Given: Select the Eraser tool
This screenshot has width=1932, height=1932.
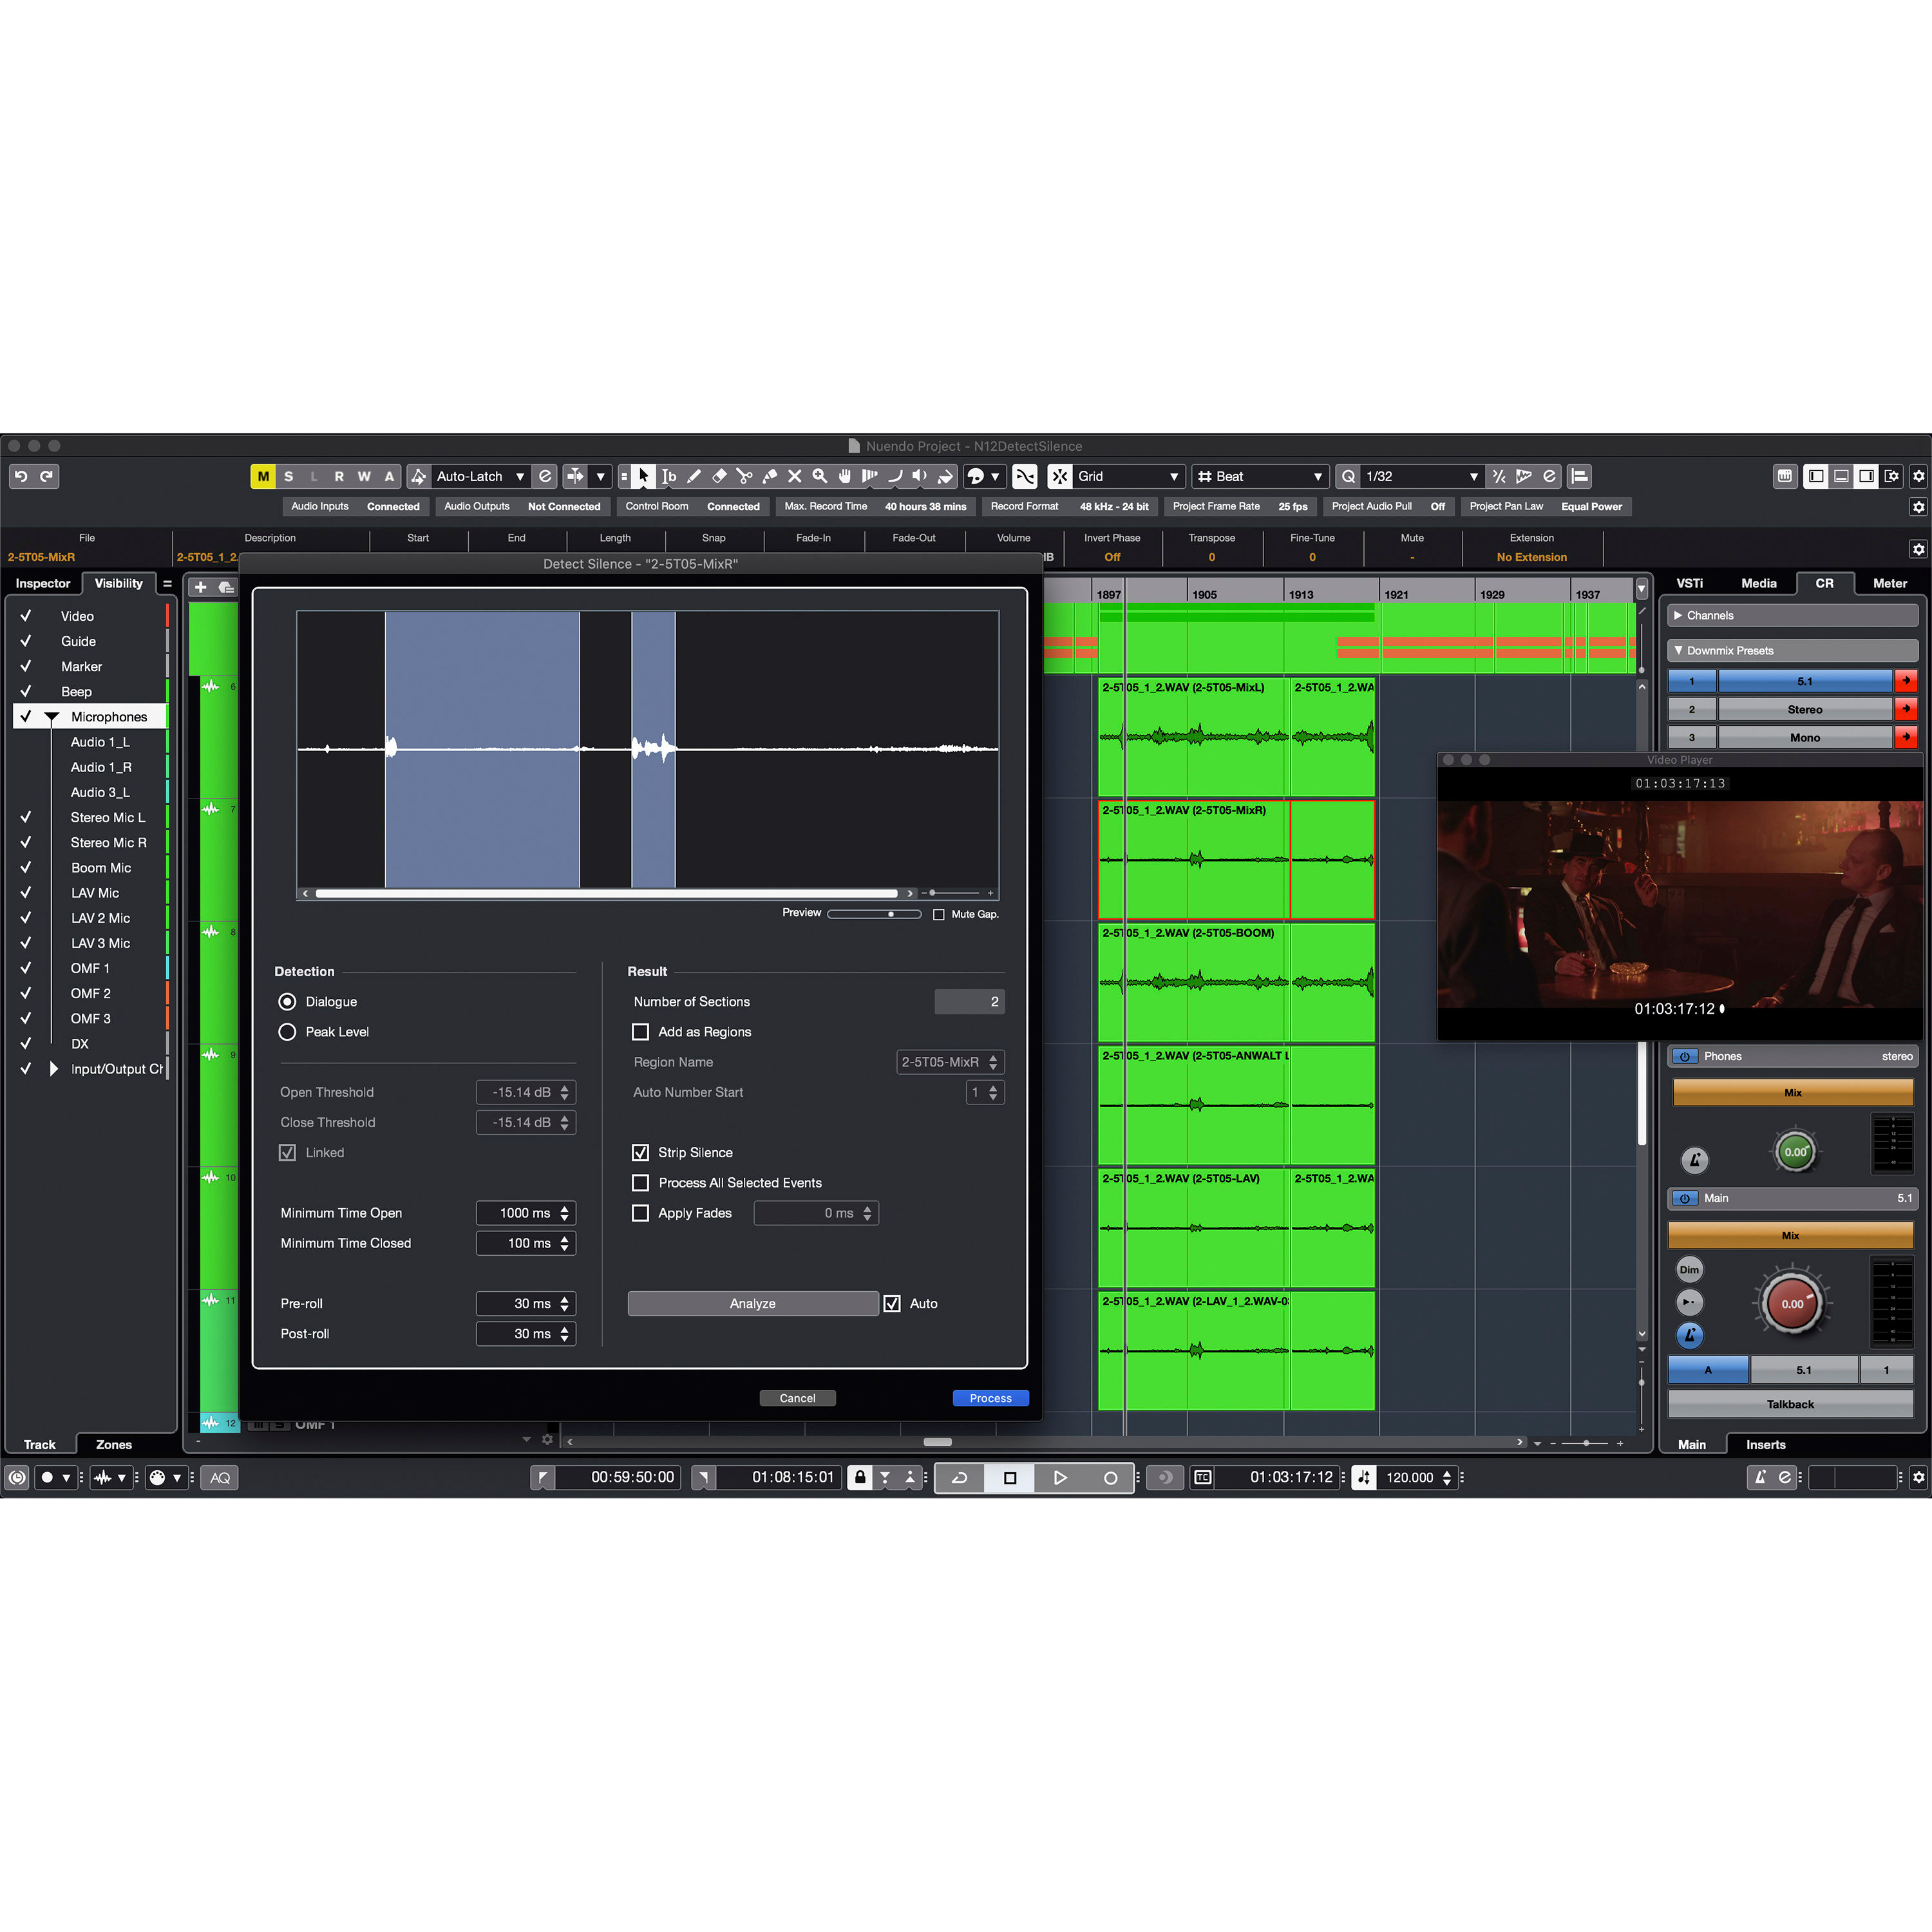Looking at the screenshot, I should point(719,476).
